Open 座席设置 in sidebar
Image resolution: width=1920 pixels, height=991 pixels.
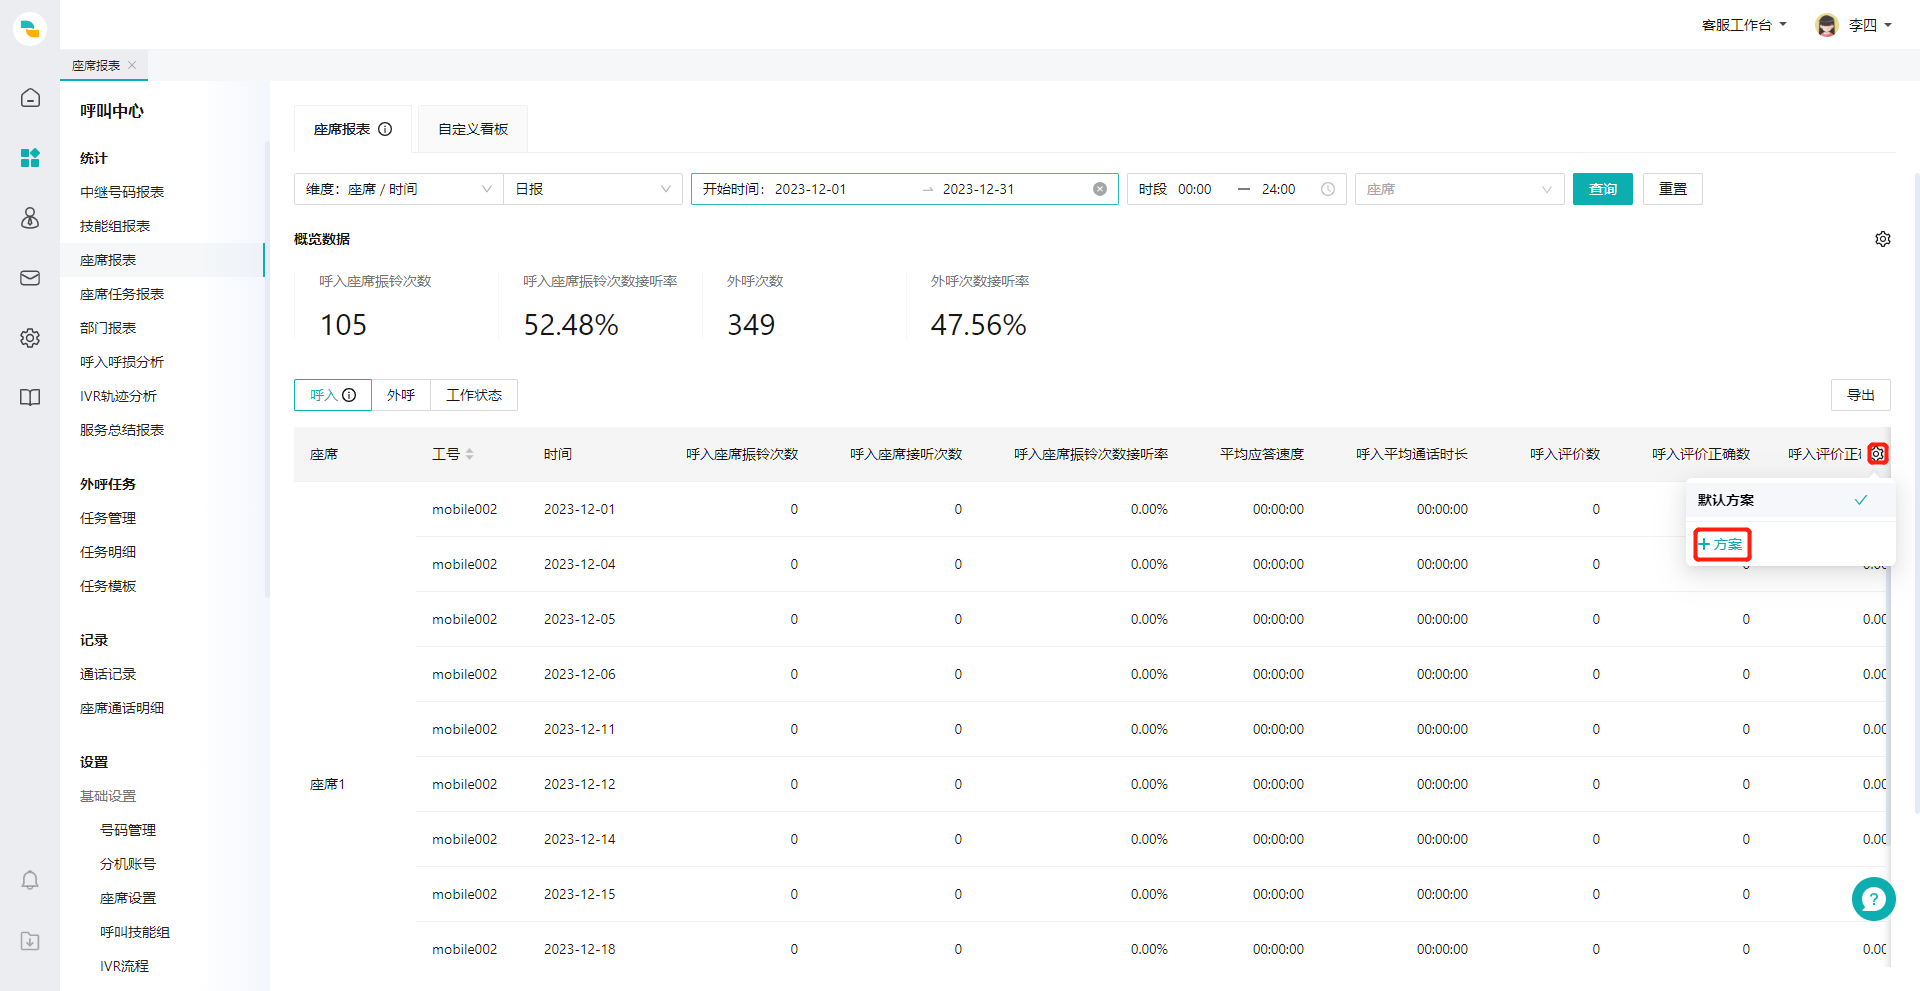tap(128, 898)
